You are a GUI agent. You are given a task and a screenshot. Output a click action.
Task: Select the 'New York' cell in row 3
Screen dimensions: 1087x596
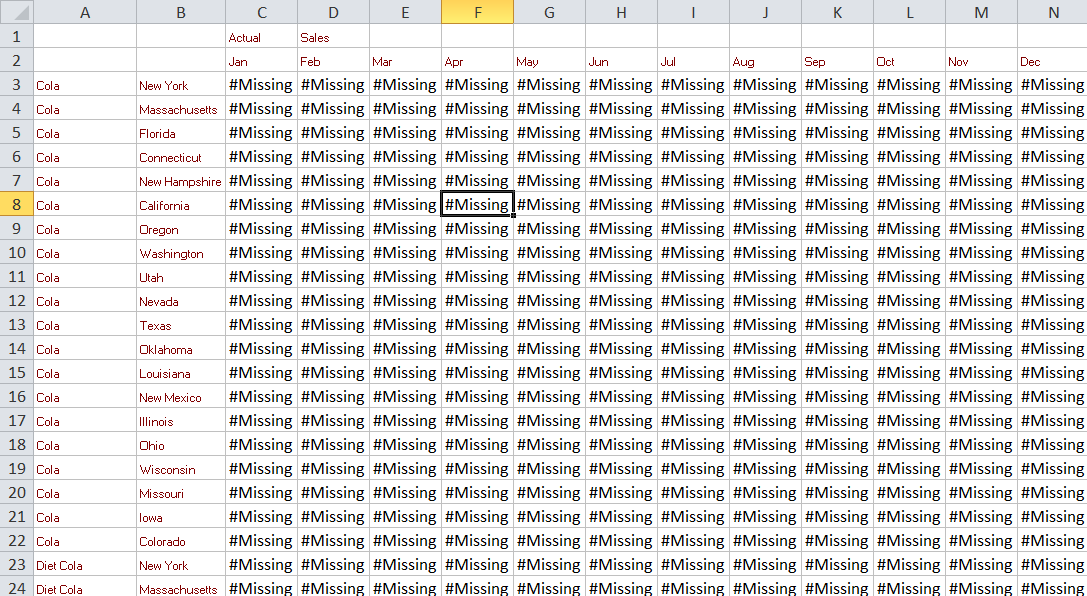pyautogui.click(x=181, y=85)
